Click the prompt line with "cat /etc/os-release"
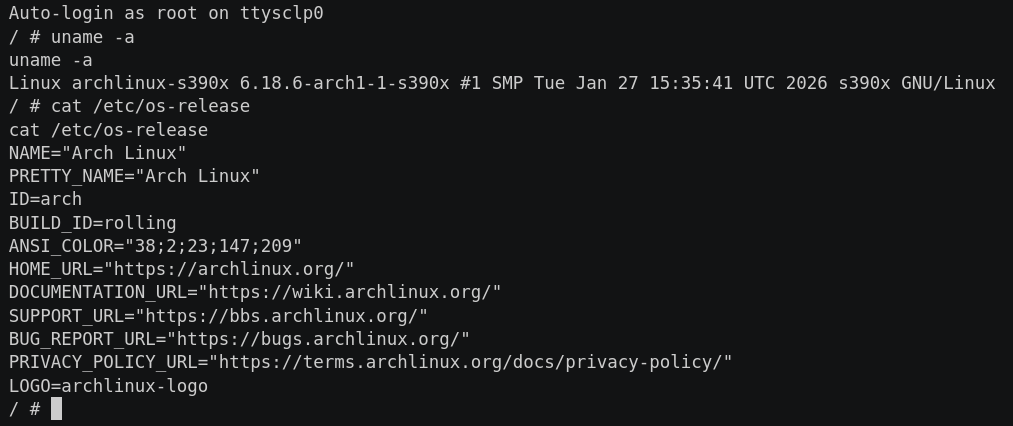The width and height of the screenshot is (1013, 426). [130, 106]
